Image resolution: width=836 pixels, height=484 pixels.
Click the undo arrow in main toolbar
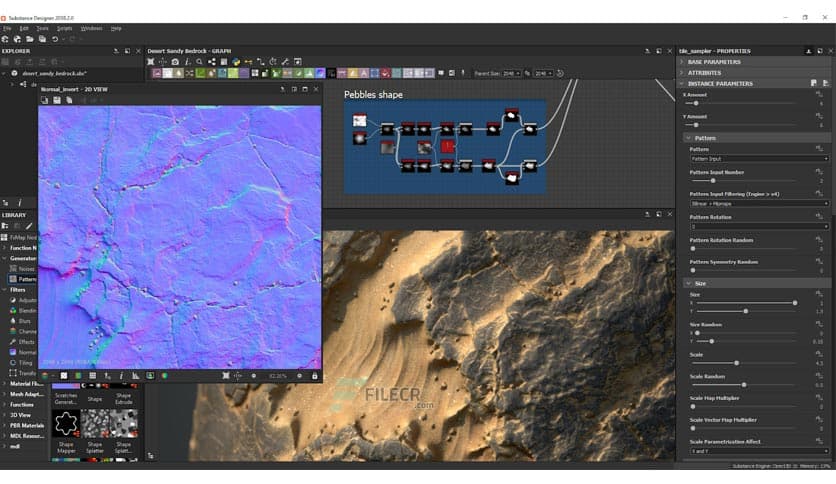point(54,39)
